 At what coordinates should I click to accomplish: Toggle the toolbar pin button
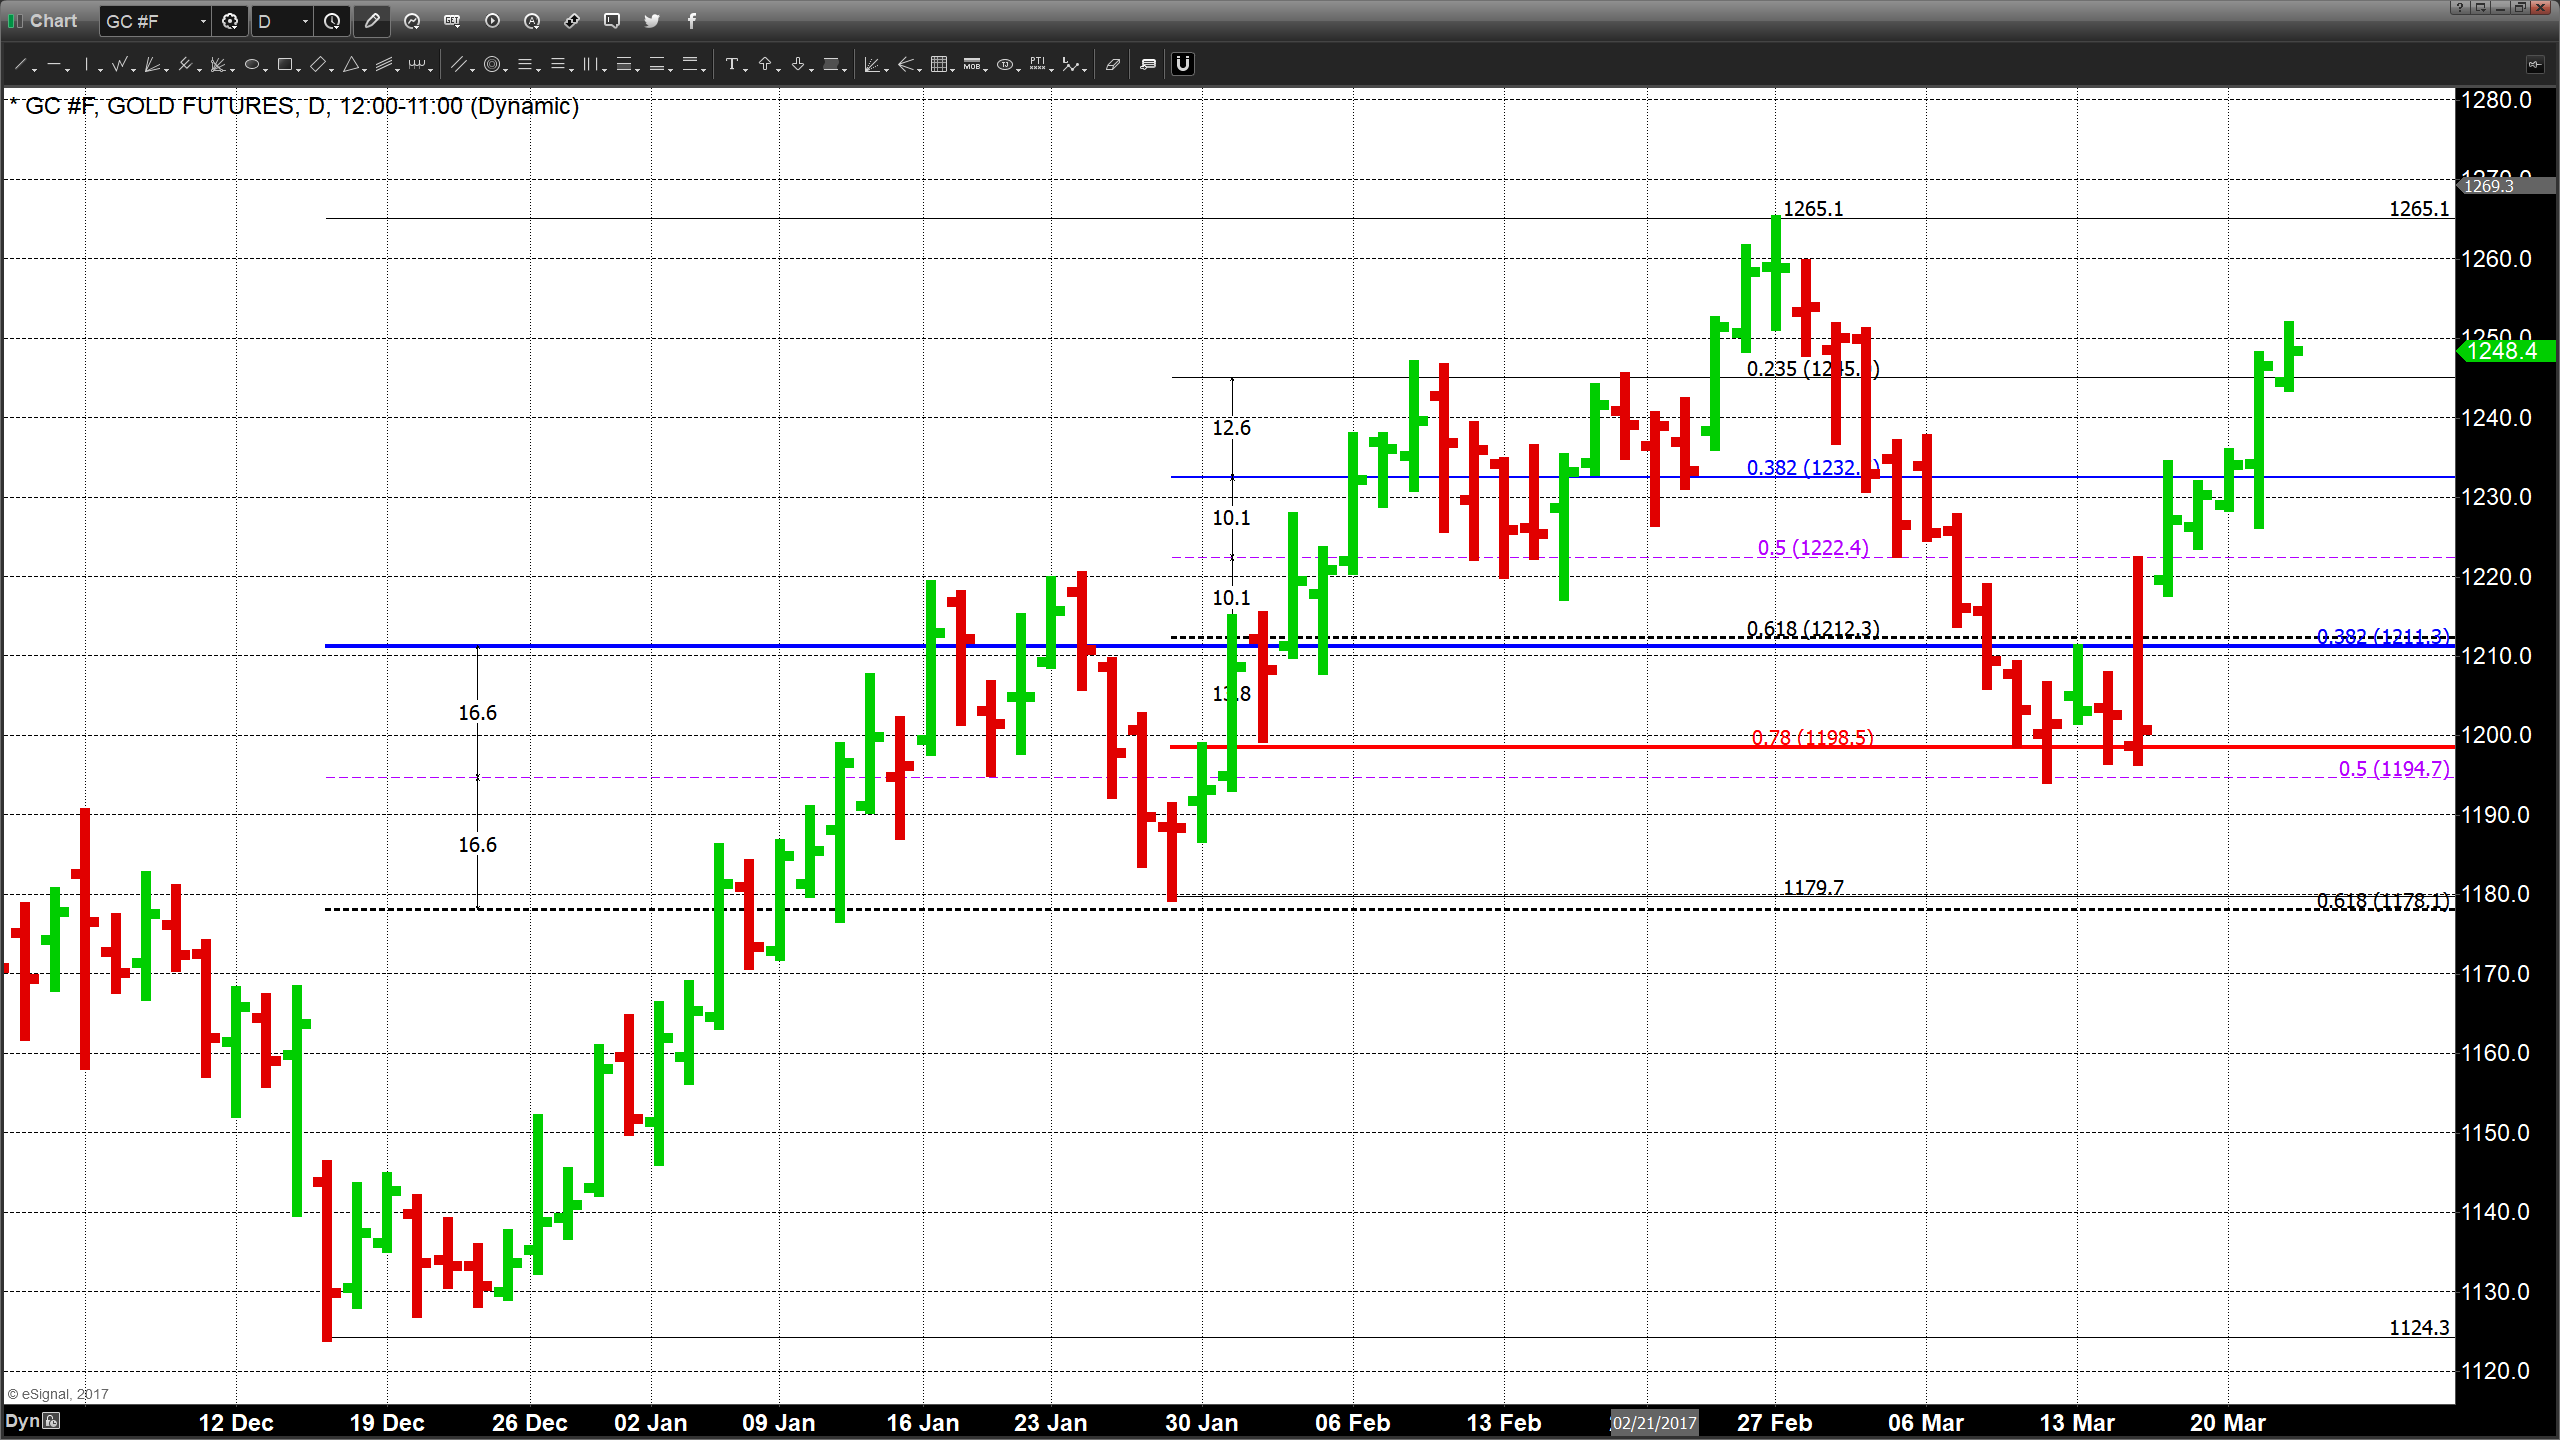2534,65
